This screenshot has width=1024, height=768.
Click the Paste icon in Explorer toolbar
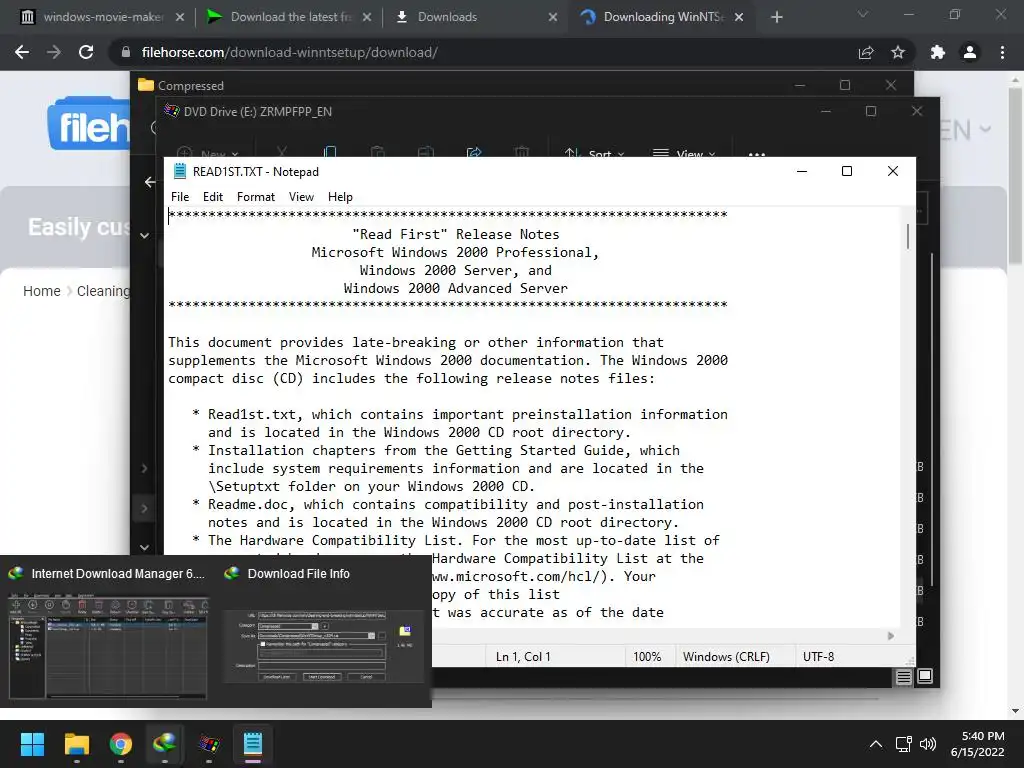click(377, 152)
